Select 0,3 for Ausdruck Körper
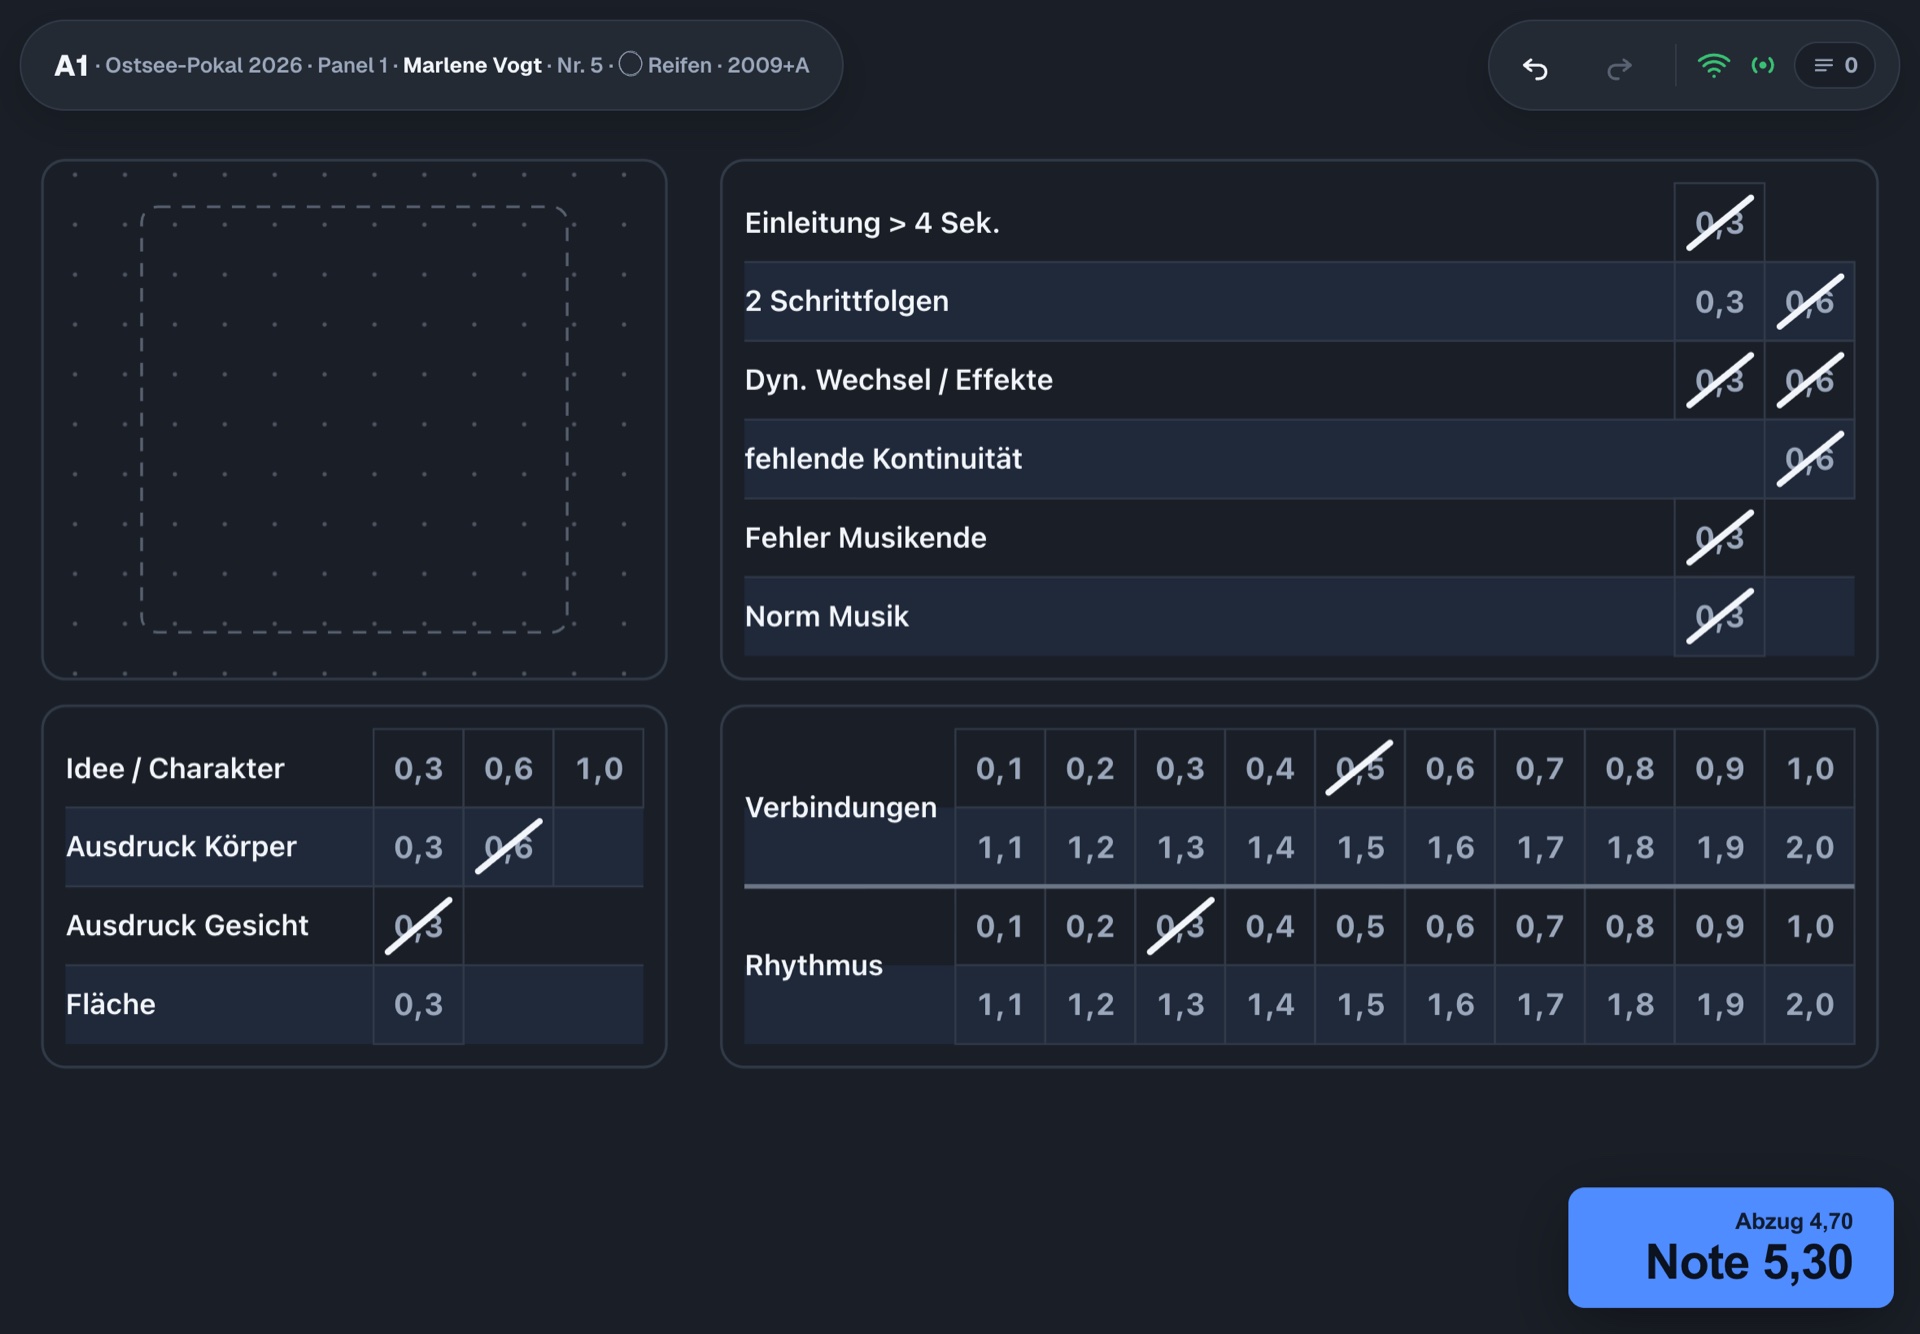This screenshot has width=1920, height=1334. 418,847
